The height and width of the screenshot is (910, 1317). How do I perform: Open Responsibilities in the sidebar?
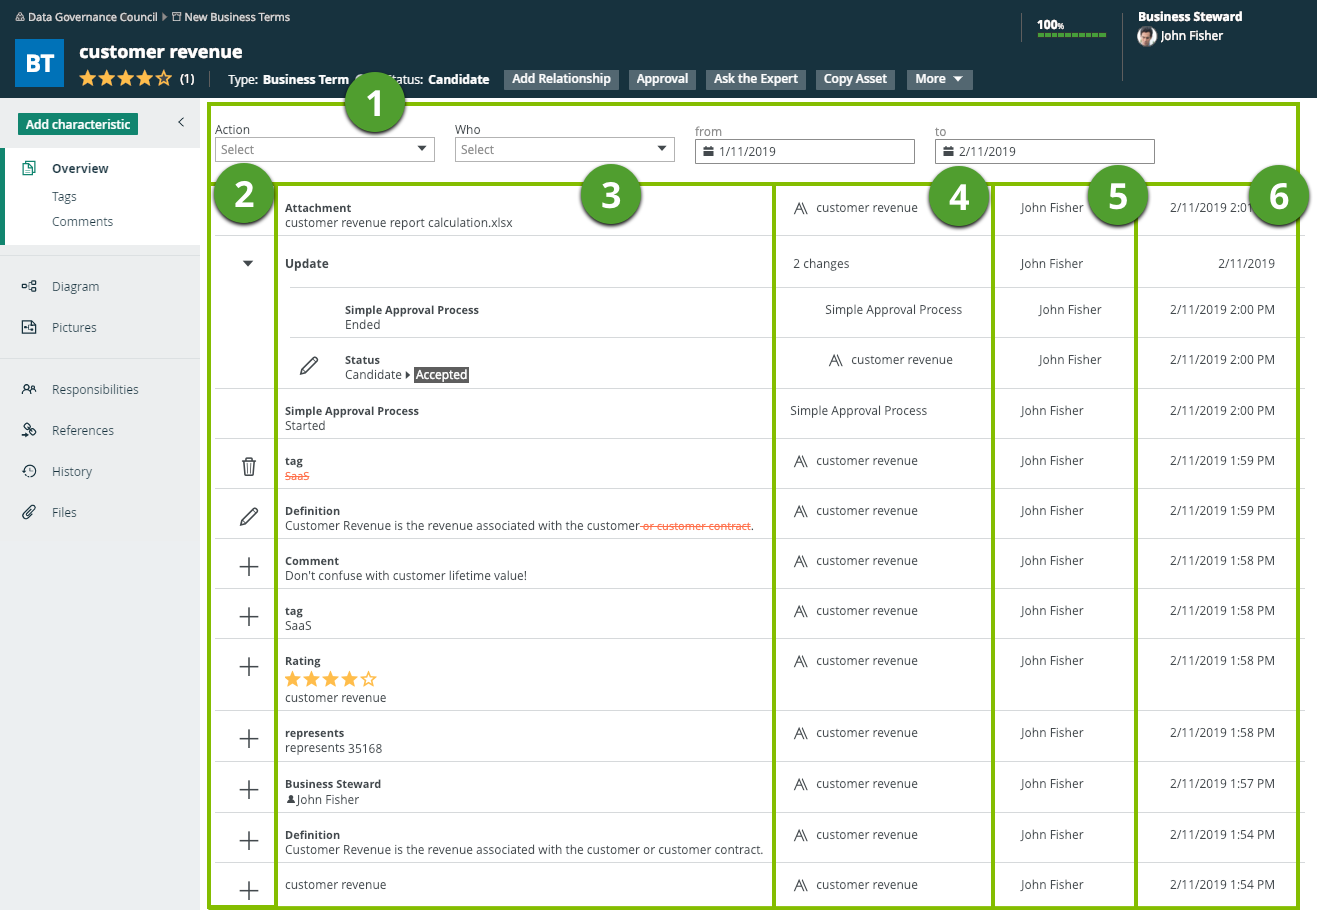coord(95,390)
